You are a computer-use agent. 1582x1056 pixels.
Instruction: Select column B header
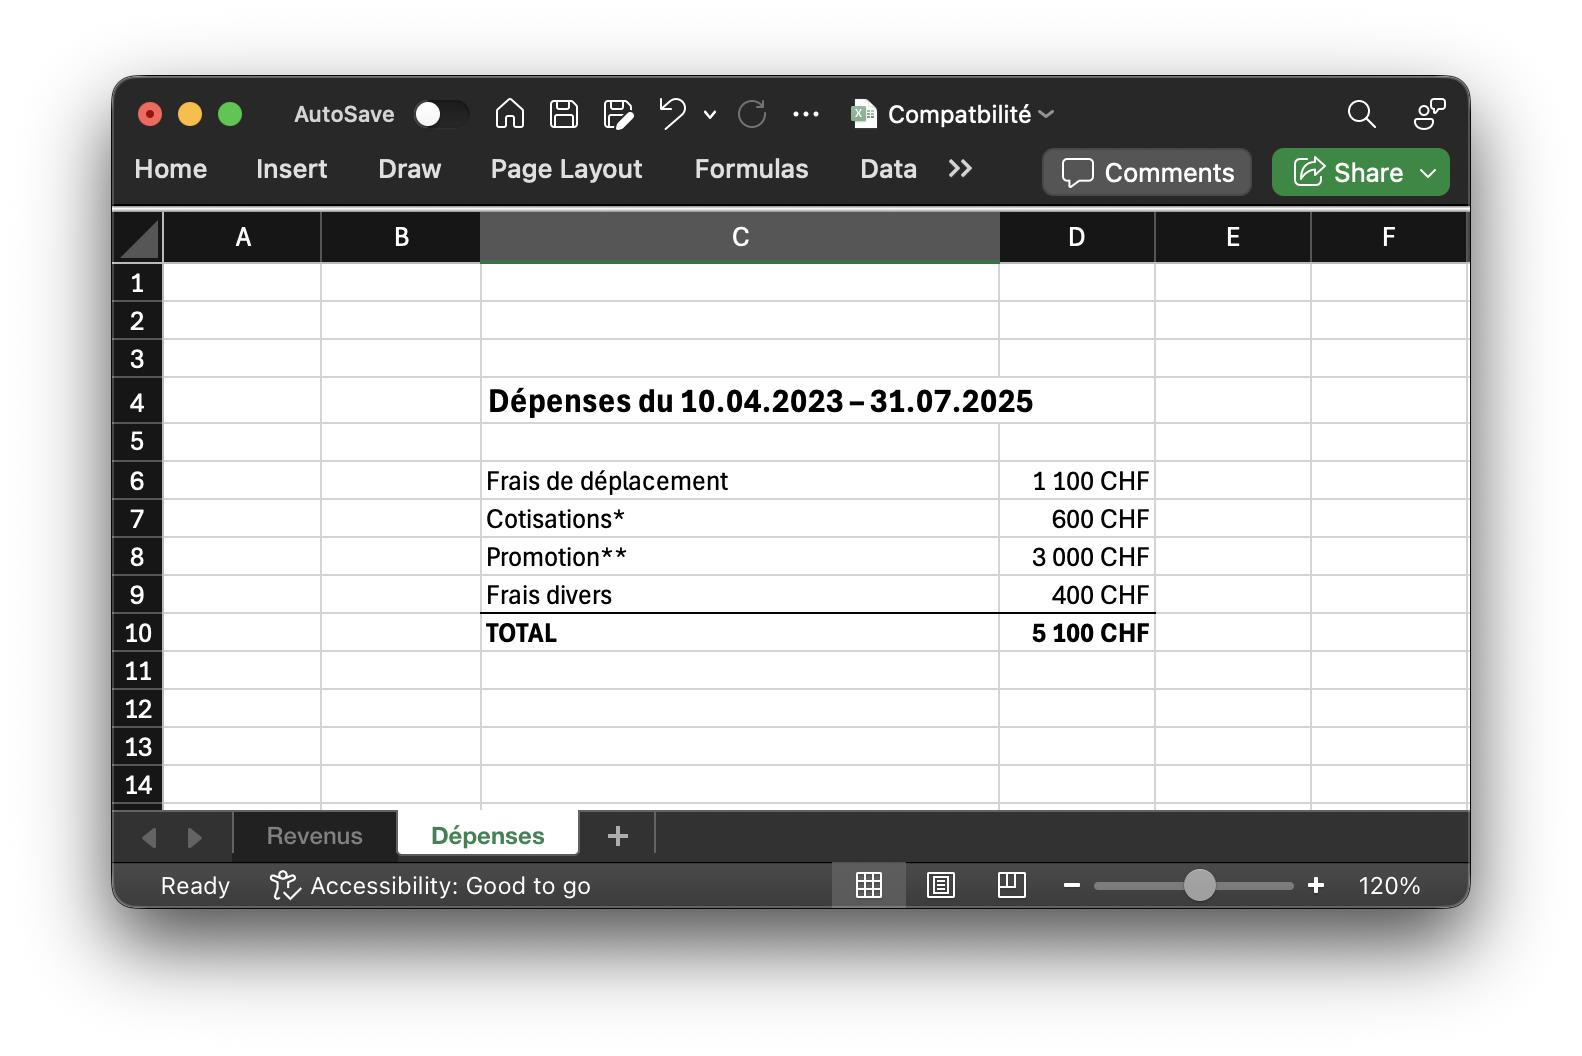[401, 237]
